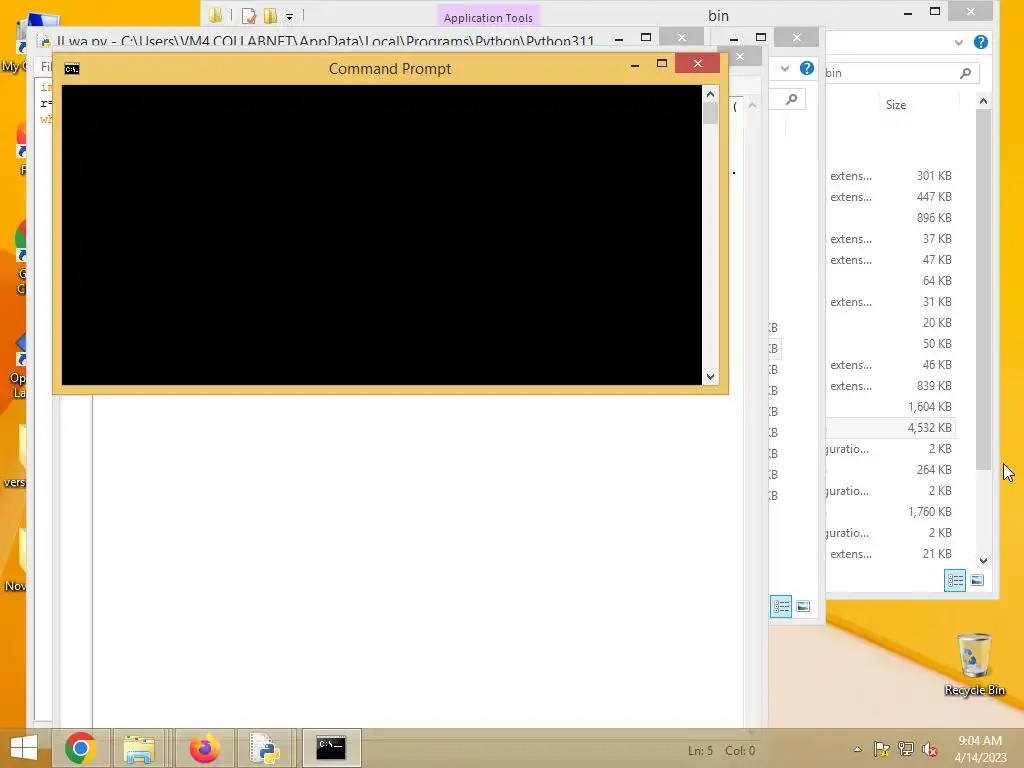Click the network status tray icon

906,749
